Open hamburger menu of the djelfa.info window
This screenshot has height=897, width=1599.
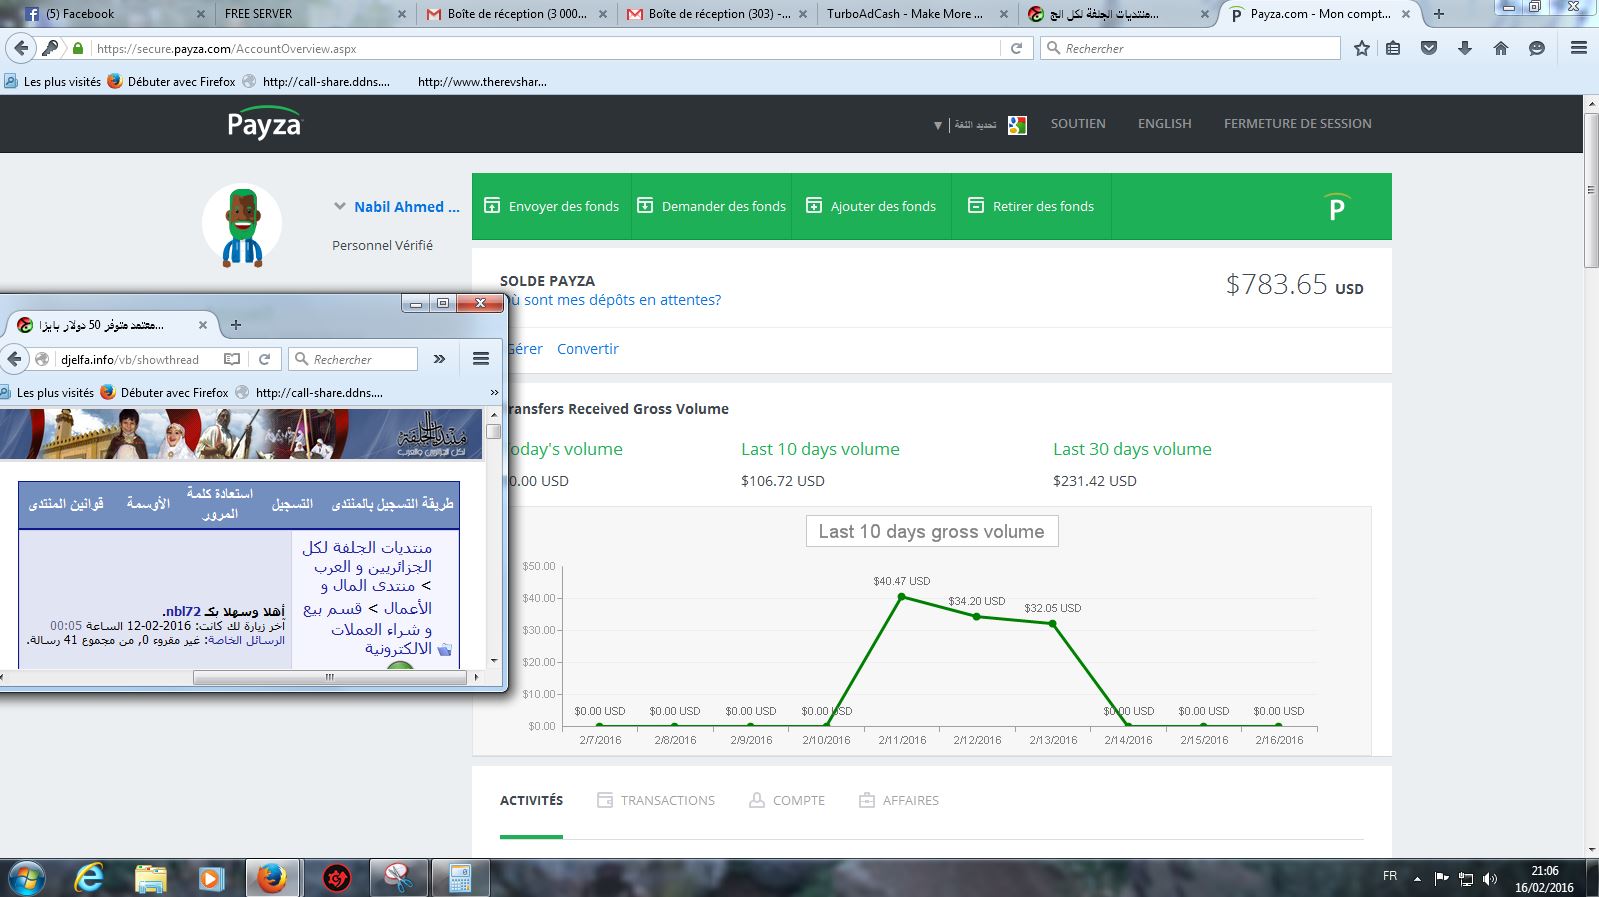pos(481,359)
